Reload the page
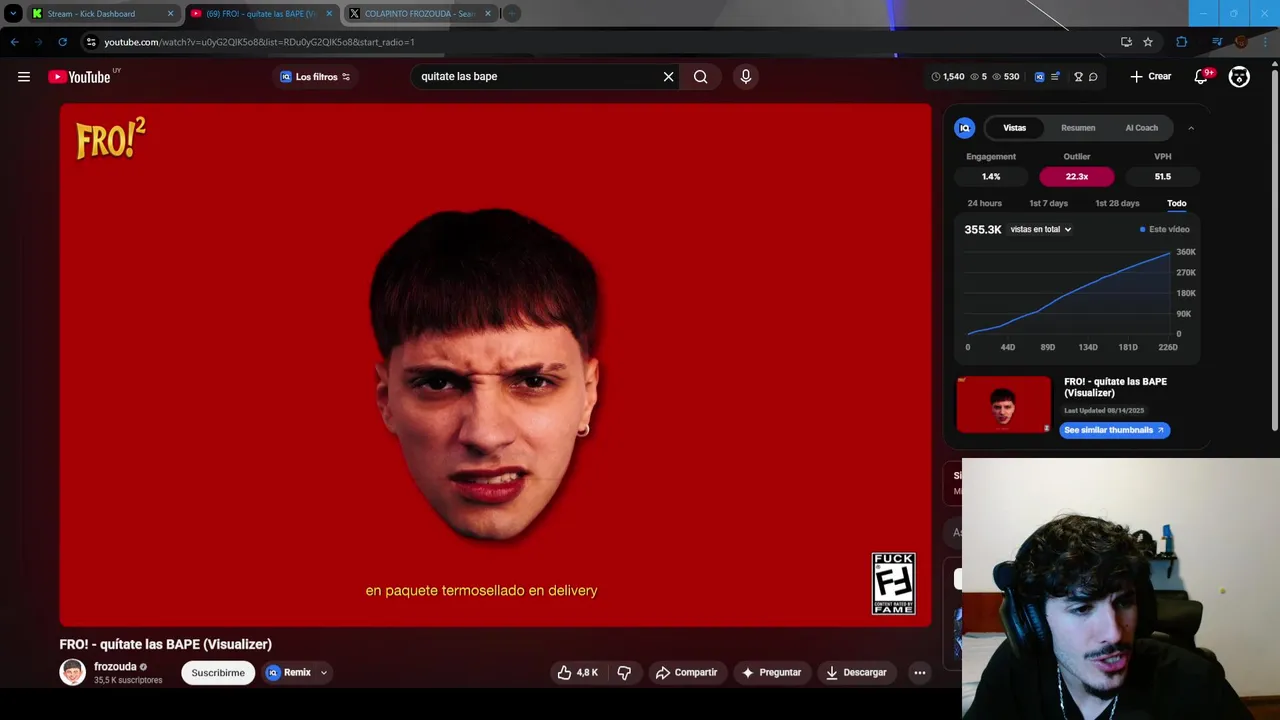This screenshot has height=720, width=1280. (x=62, y=42)
